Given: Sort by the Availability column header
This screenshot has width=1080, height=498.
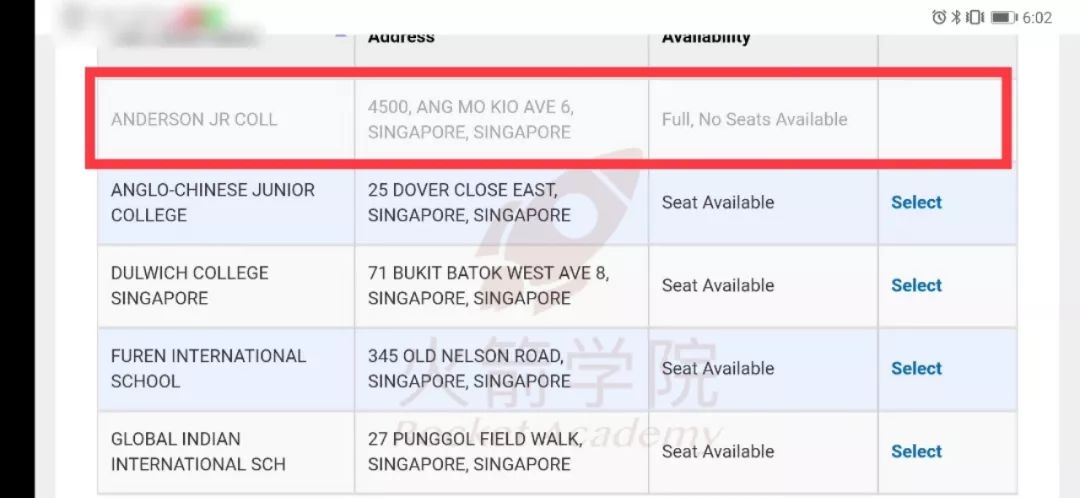Looking at the screenshot, I should pos(705,37).
